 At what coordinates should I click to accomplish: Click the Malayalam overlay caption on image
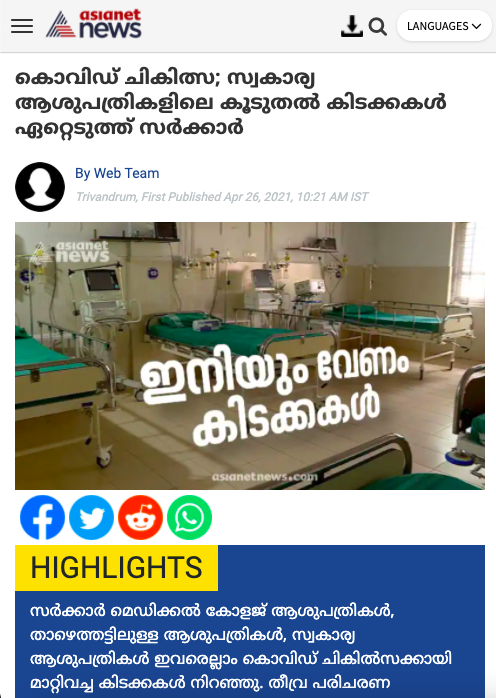pyautogui.click(x=274, y=396)
